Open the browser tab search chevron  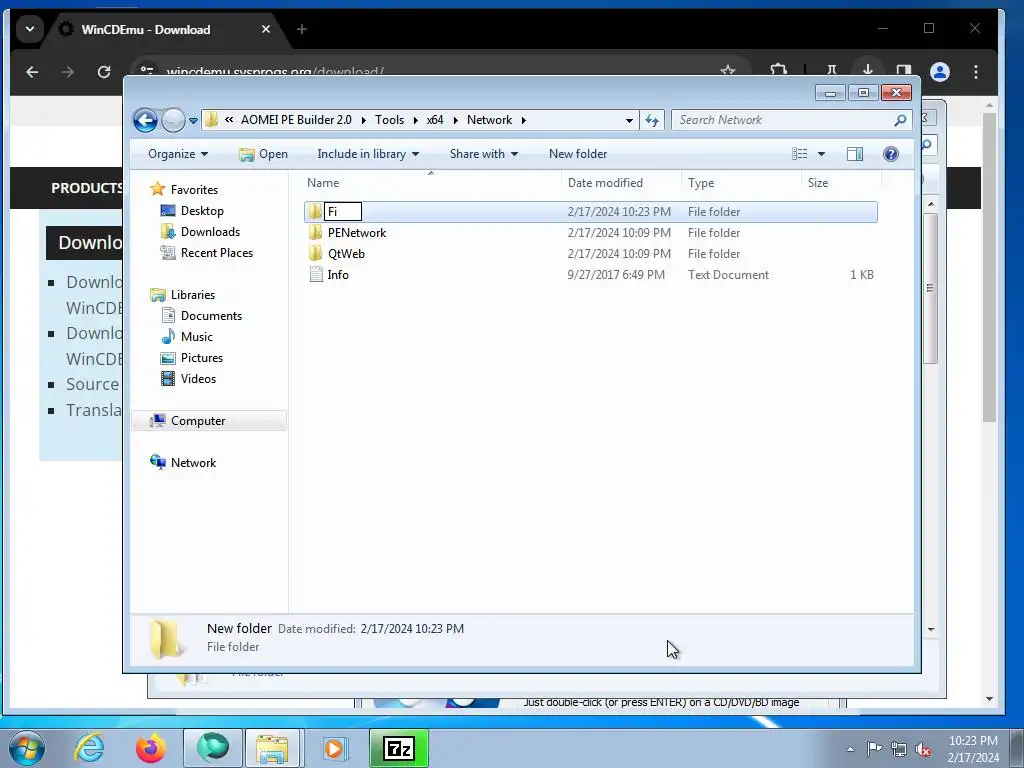point(30,29)
